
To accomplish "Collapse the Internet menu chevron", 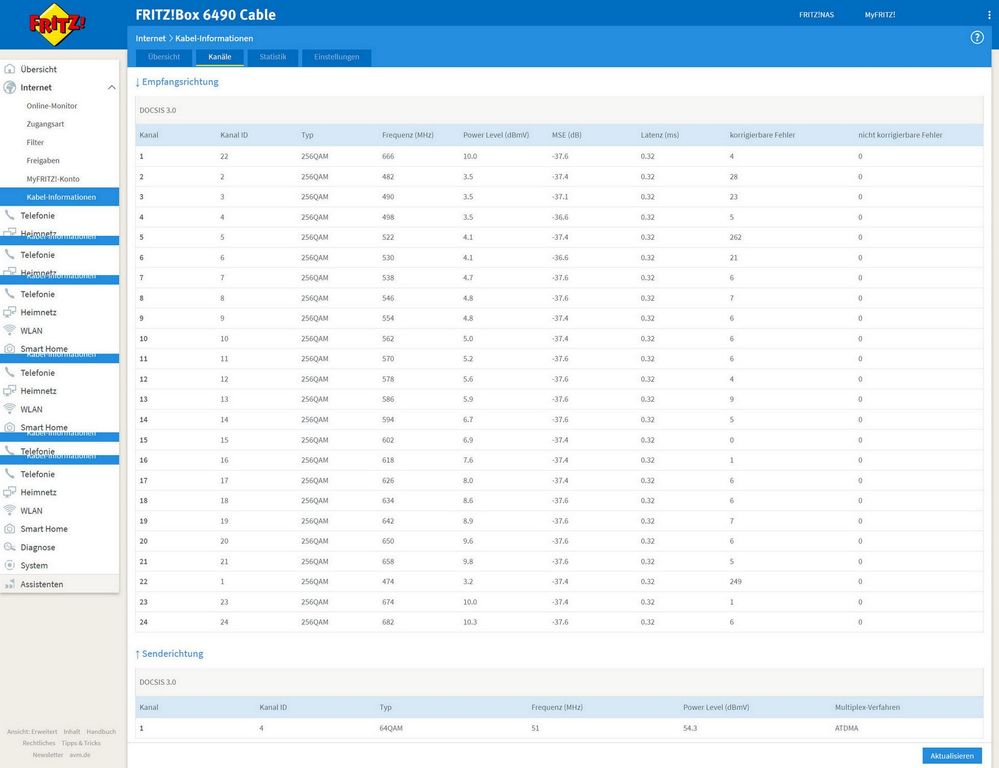I will click(111, 88).
